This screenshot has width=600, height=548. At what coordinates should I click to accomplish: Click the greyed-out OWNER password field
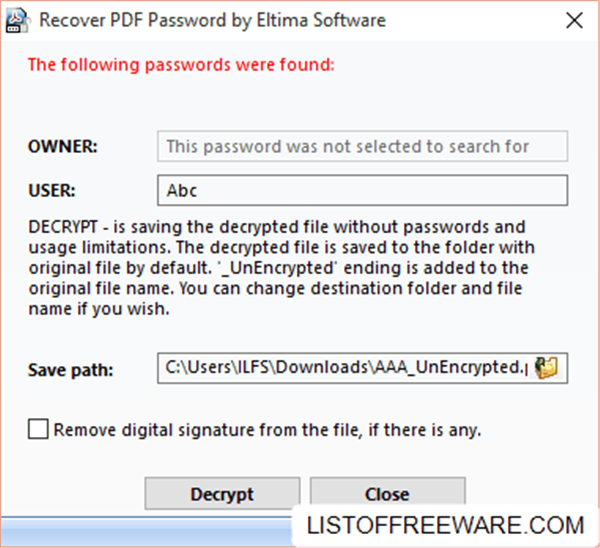coord(362,146)
